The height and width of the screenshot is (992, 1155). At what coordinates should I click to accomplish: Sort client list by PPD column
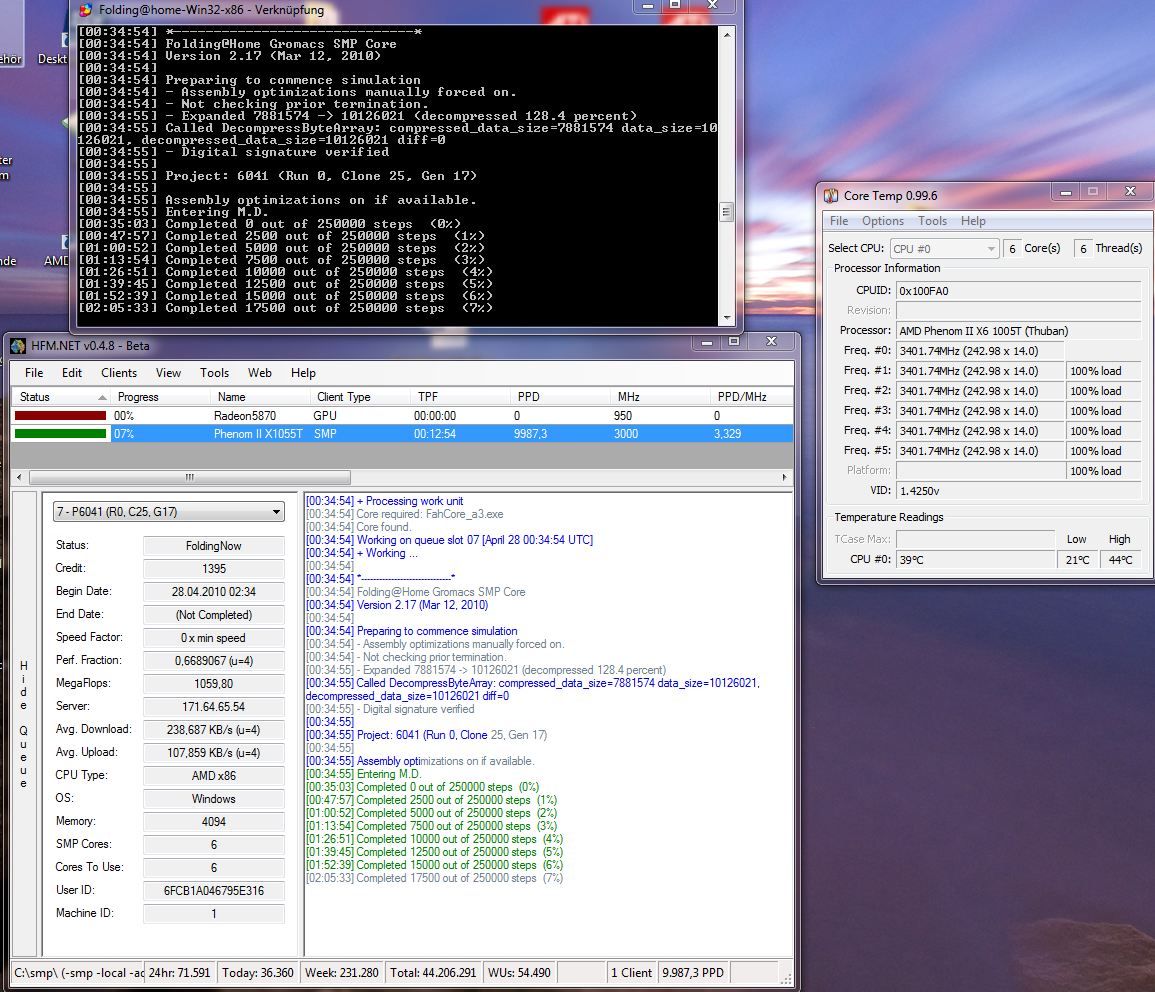560,397
